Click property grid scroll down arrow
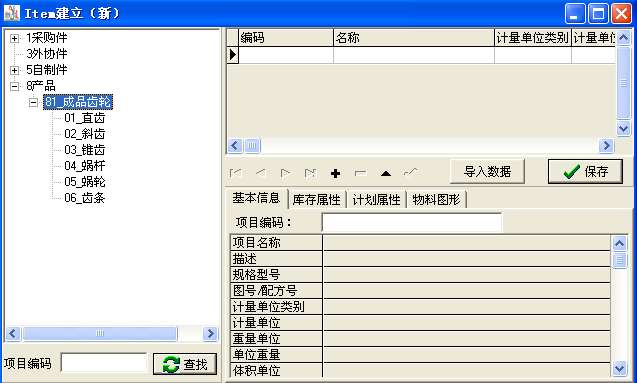Image resolution: width=637 pixels, height=383 pixels. 619,369
